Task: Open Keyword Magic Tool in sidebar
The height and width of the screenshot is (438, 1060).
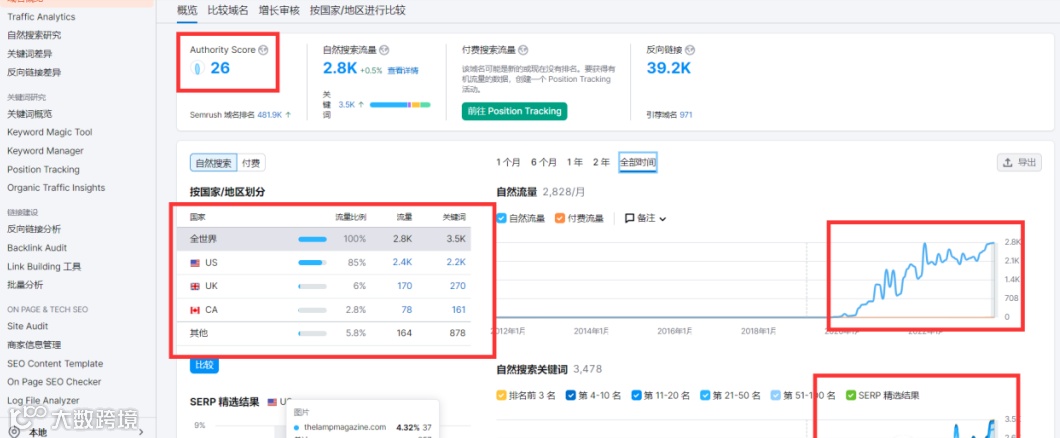Action: tap(49, 132)
